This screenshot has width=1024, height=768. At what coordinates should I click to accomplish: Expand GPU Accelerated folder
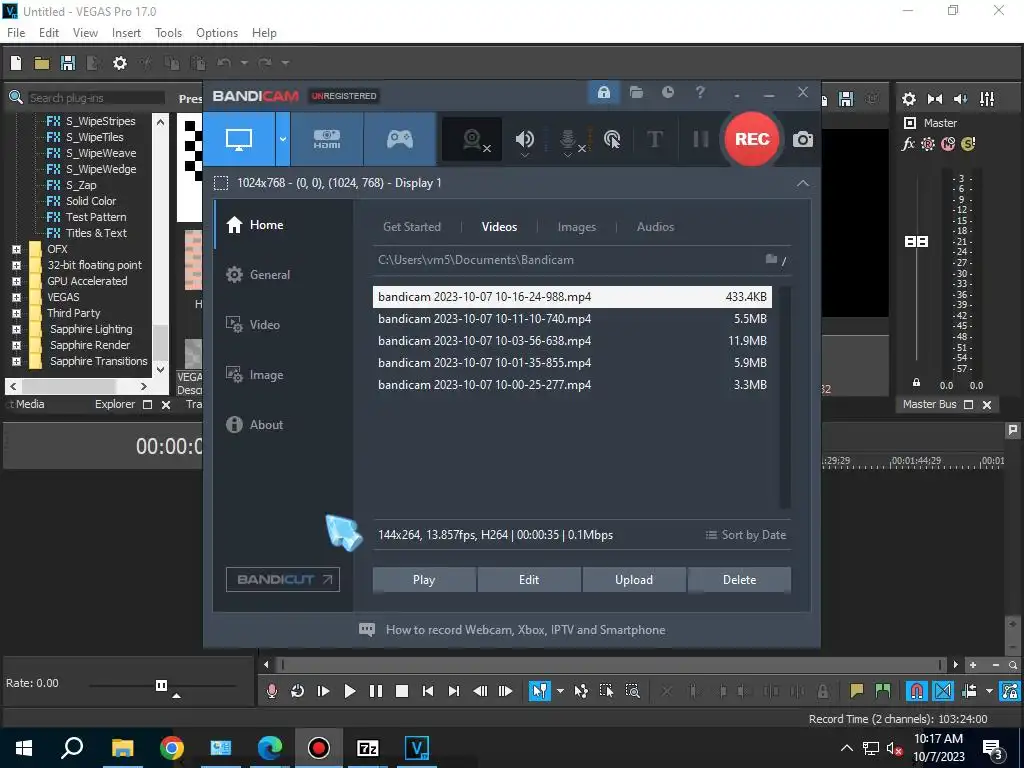(x=16, y=281)
